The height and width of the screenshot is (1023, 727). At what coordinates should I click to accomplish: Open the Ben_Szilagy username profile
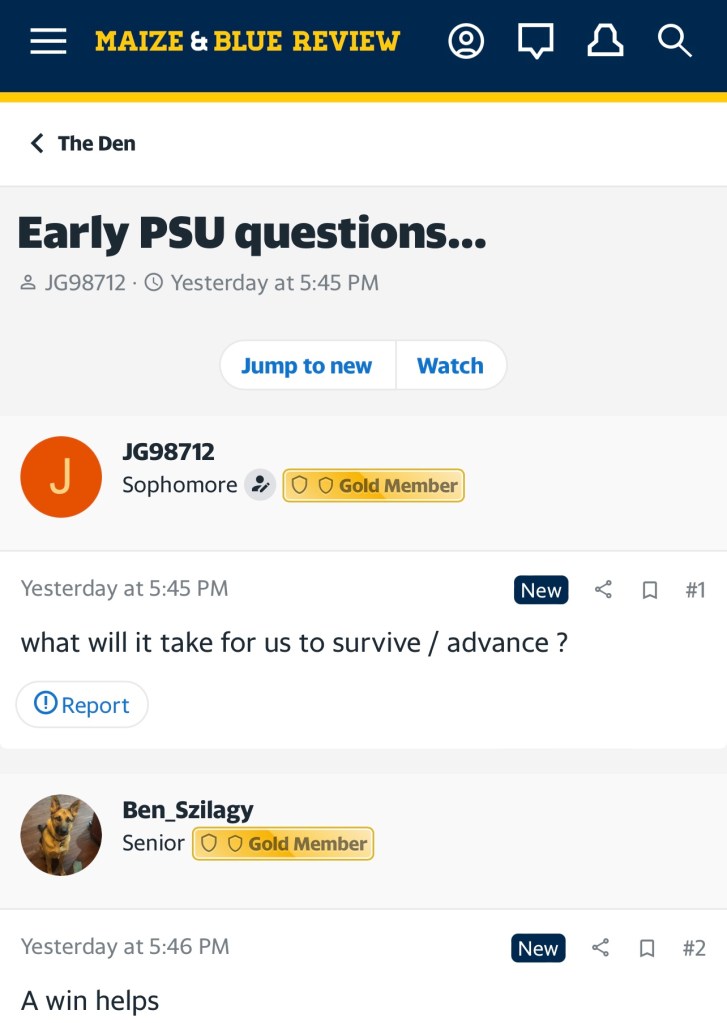(188, 810)
